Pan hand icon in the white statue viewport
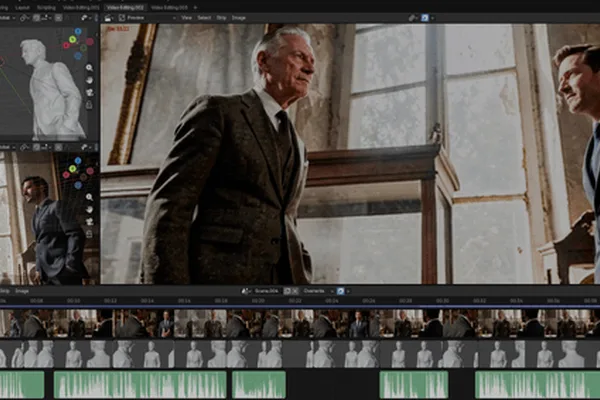 point(89,80)
